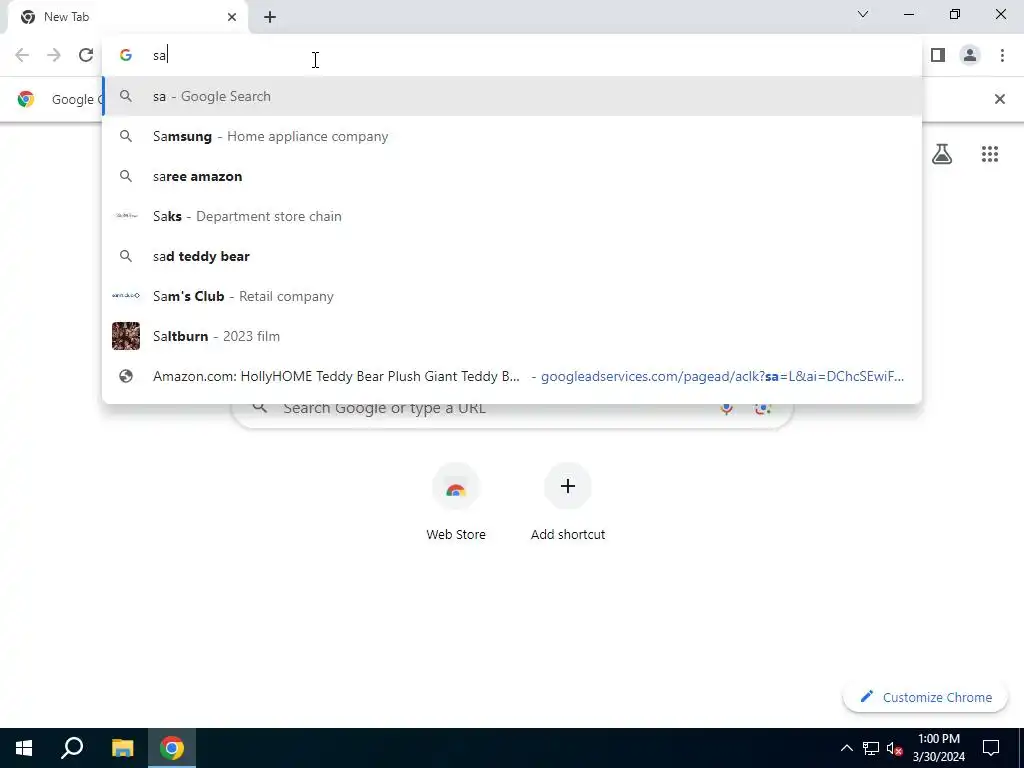Click the globe icon beside Amazon suggestion

tap(126, 376)
